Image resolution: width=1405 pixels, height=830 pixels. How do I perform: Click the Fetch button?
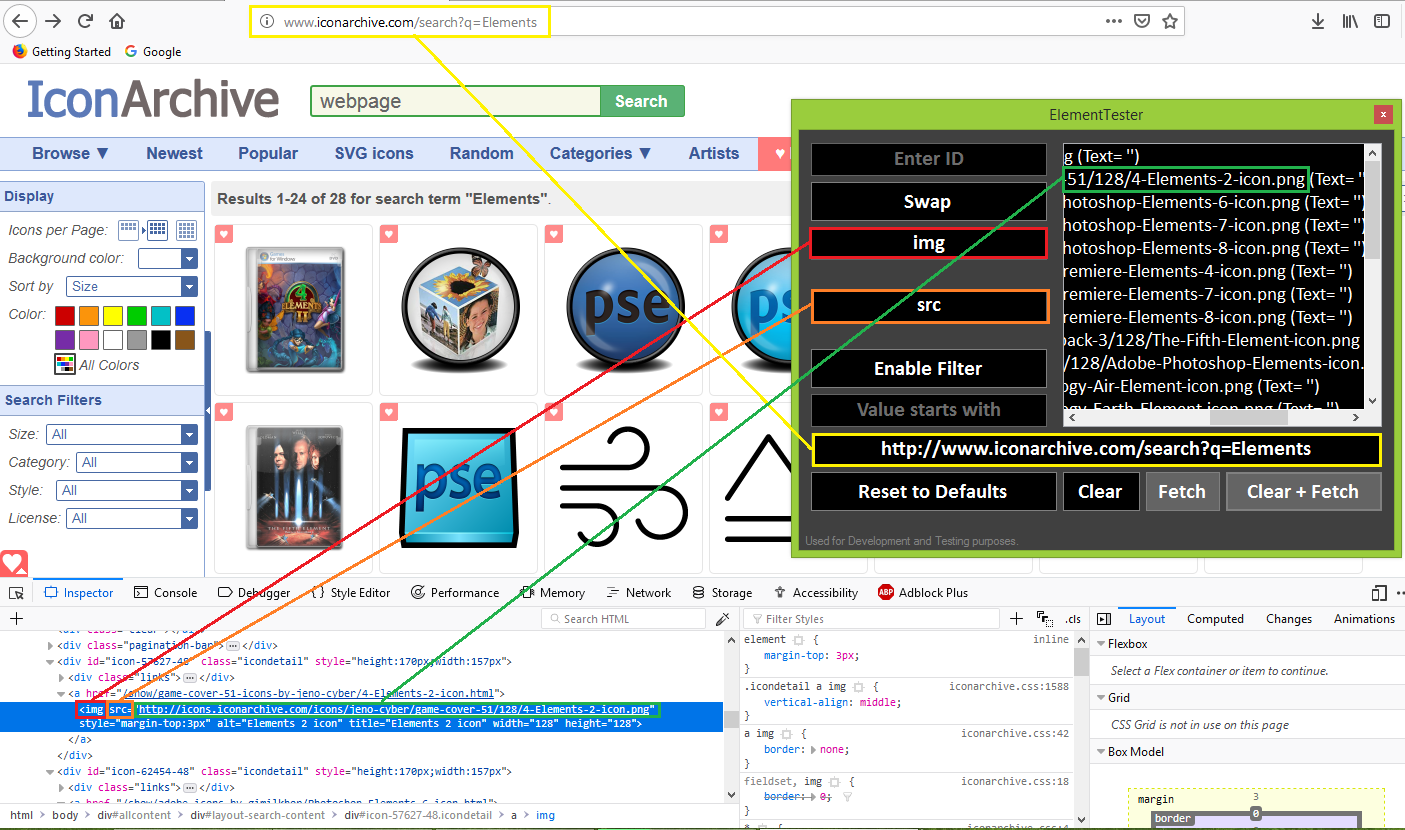(x=1181, y=491)
